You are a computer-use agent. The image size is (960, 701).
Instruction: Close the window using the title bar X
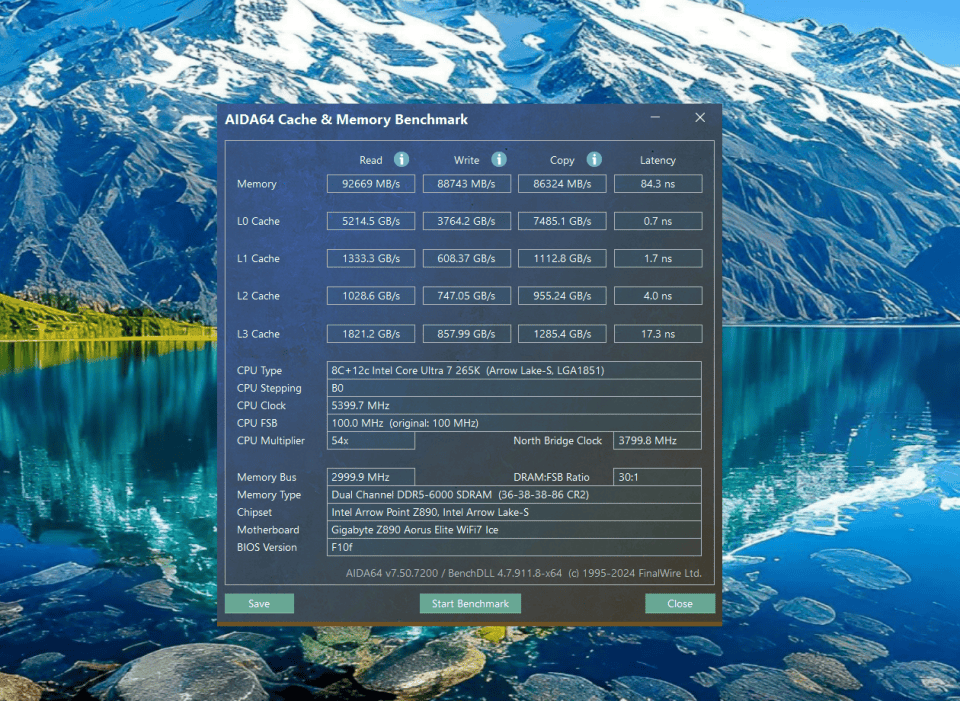click(x=700, y=118)
